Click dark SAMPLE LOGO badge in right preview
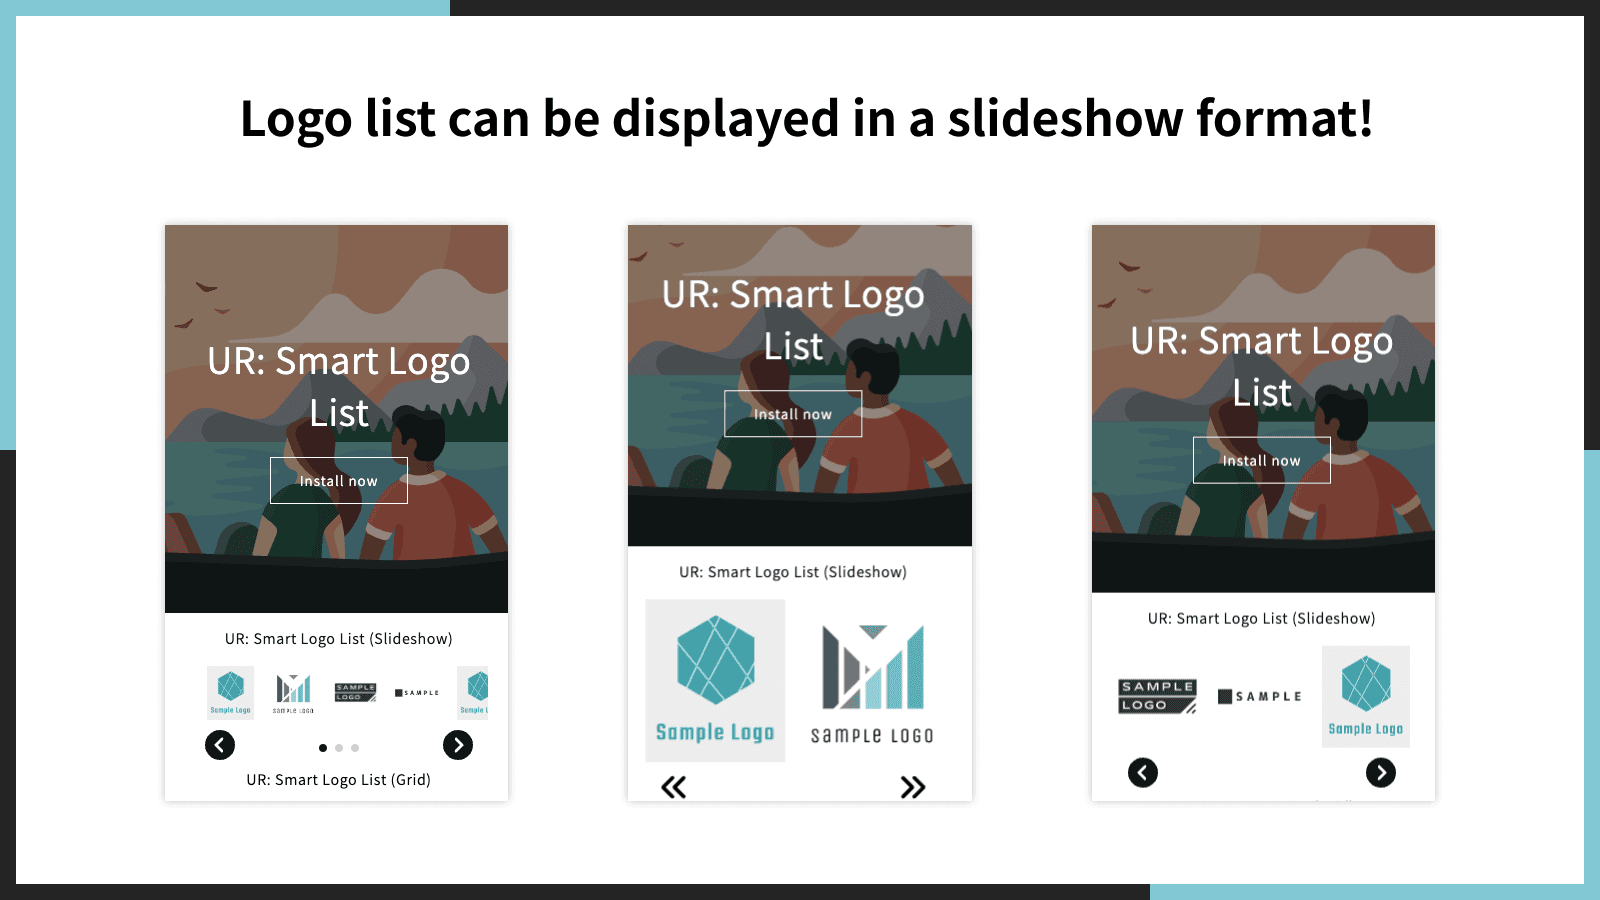The height and width of the screenshot is (900, 1600). coord(1157,696)
